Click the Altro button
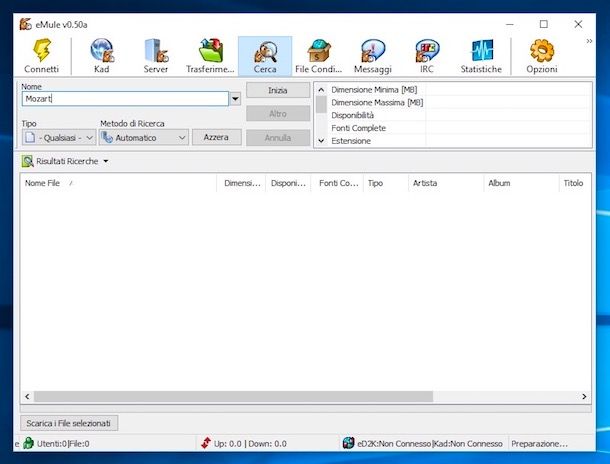Image resolution: width=610 pixels, height=464 pixels. coord(278,114)
